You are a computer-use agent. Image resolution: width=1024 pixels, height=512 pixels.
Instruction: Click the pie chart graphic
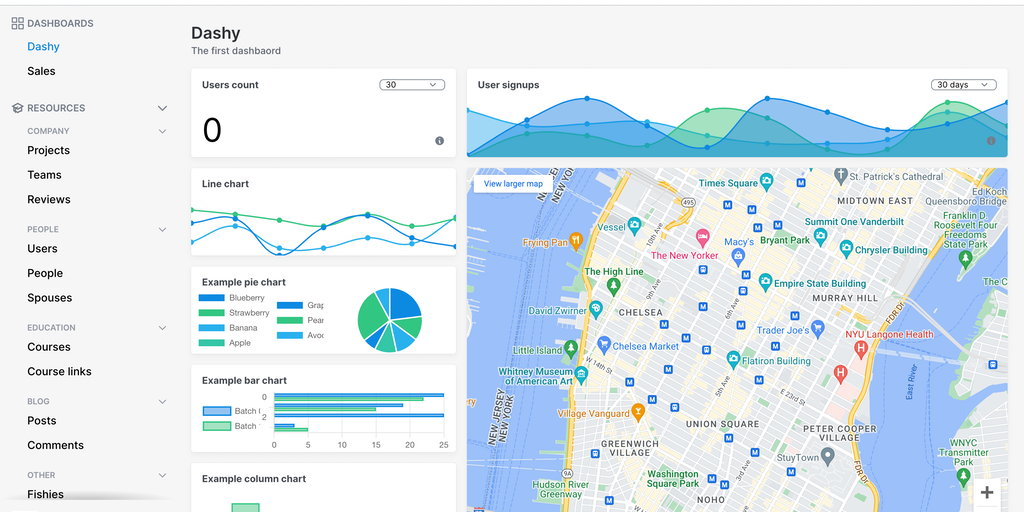pyautogui.click(x=390, y=320)
